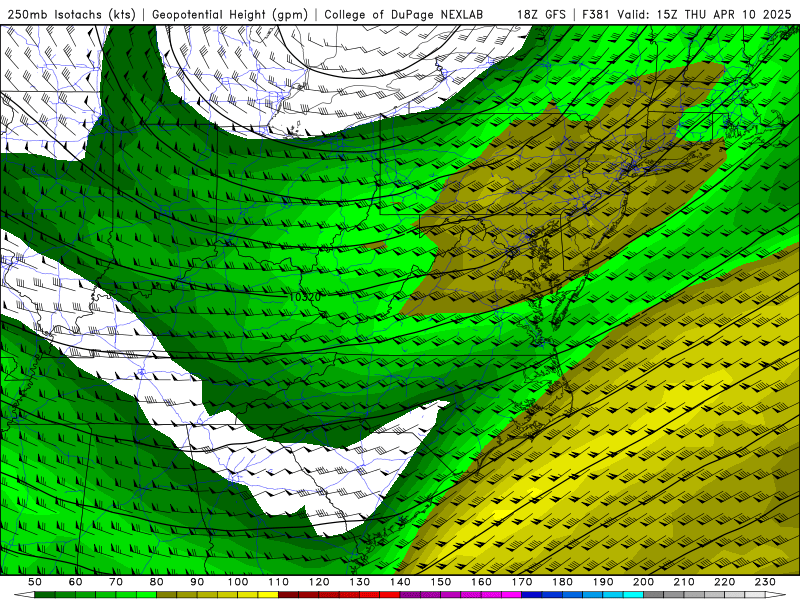Click the "250mb Isotachs (kts)" header text
The image size is (800, 600).
[x=72, y=15]
